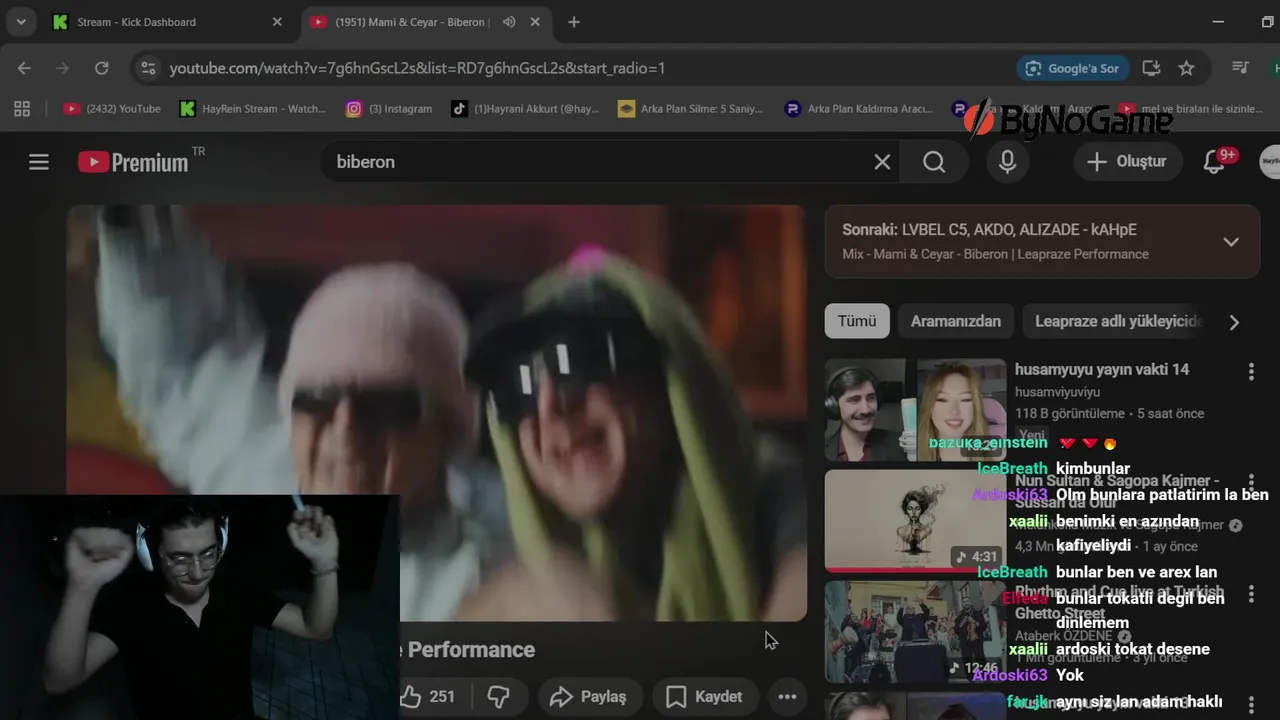Image resolution: width=1280 pixels, height=720 pixels.
Task: Open a new browser tab
Action: 573,22
